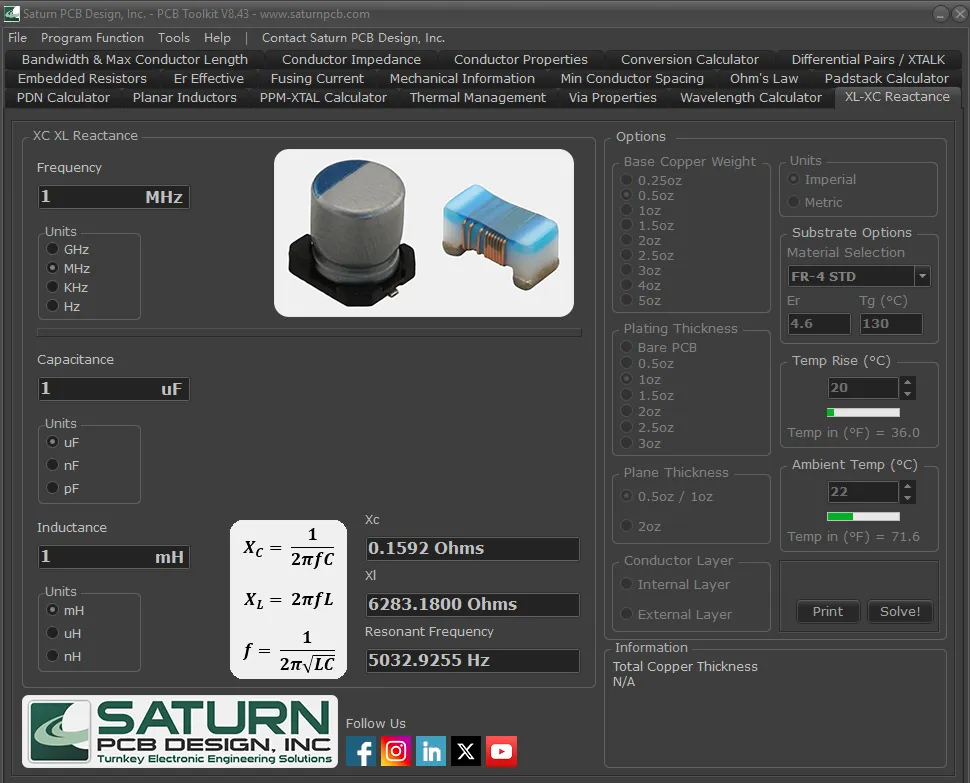Open the LinkedIn icon under Follow Us

click(431, 751)
